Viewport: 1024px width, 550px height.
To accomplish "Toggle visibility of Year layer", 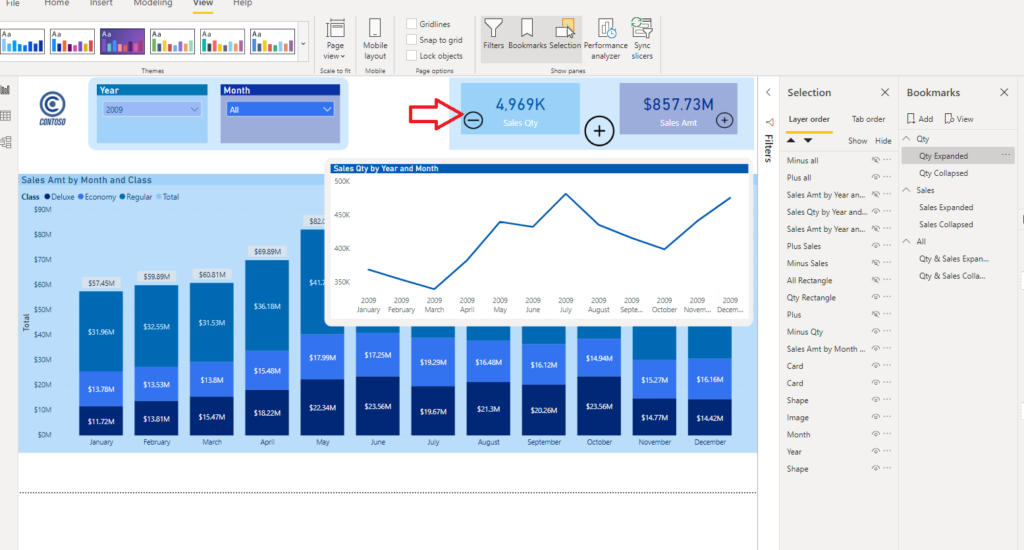I will click(x=875, y=451).
